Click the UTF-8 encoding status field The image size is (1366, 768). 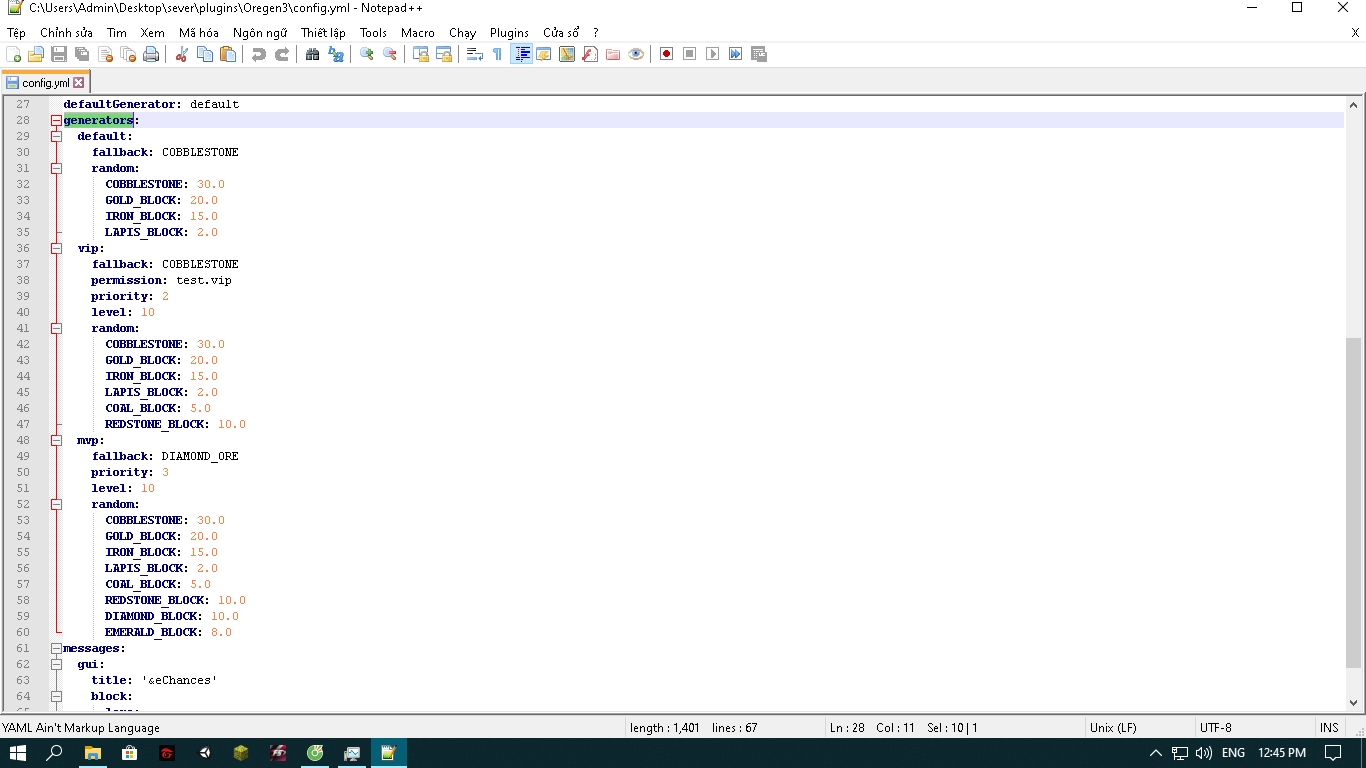1216,727
